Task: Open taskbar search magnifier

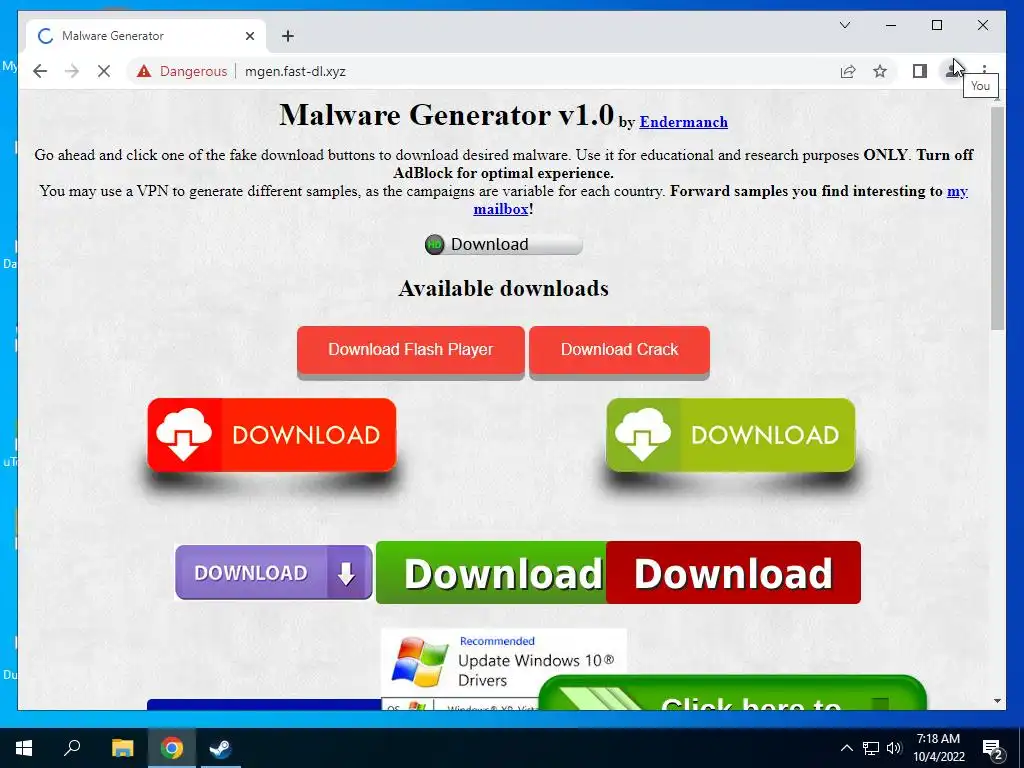Action: coord(72,748)
